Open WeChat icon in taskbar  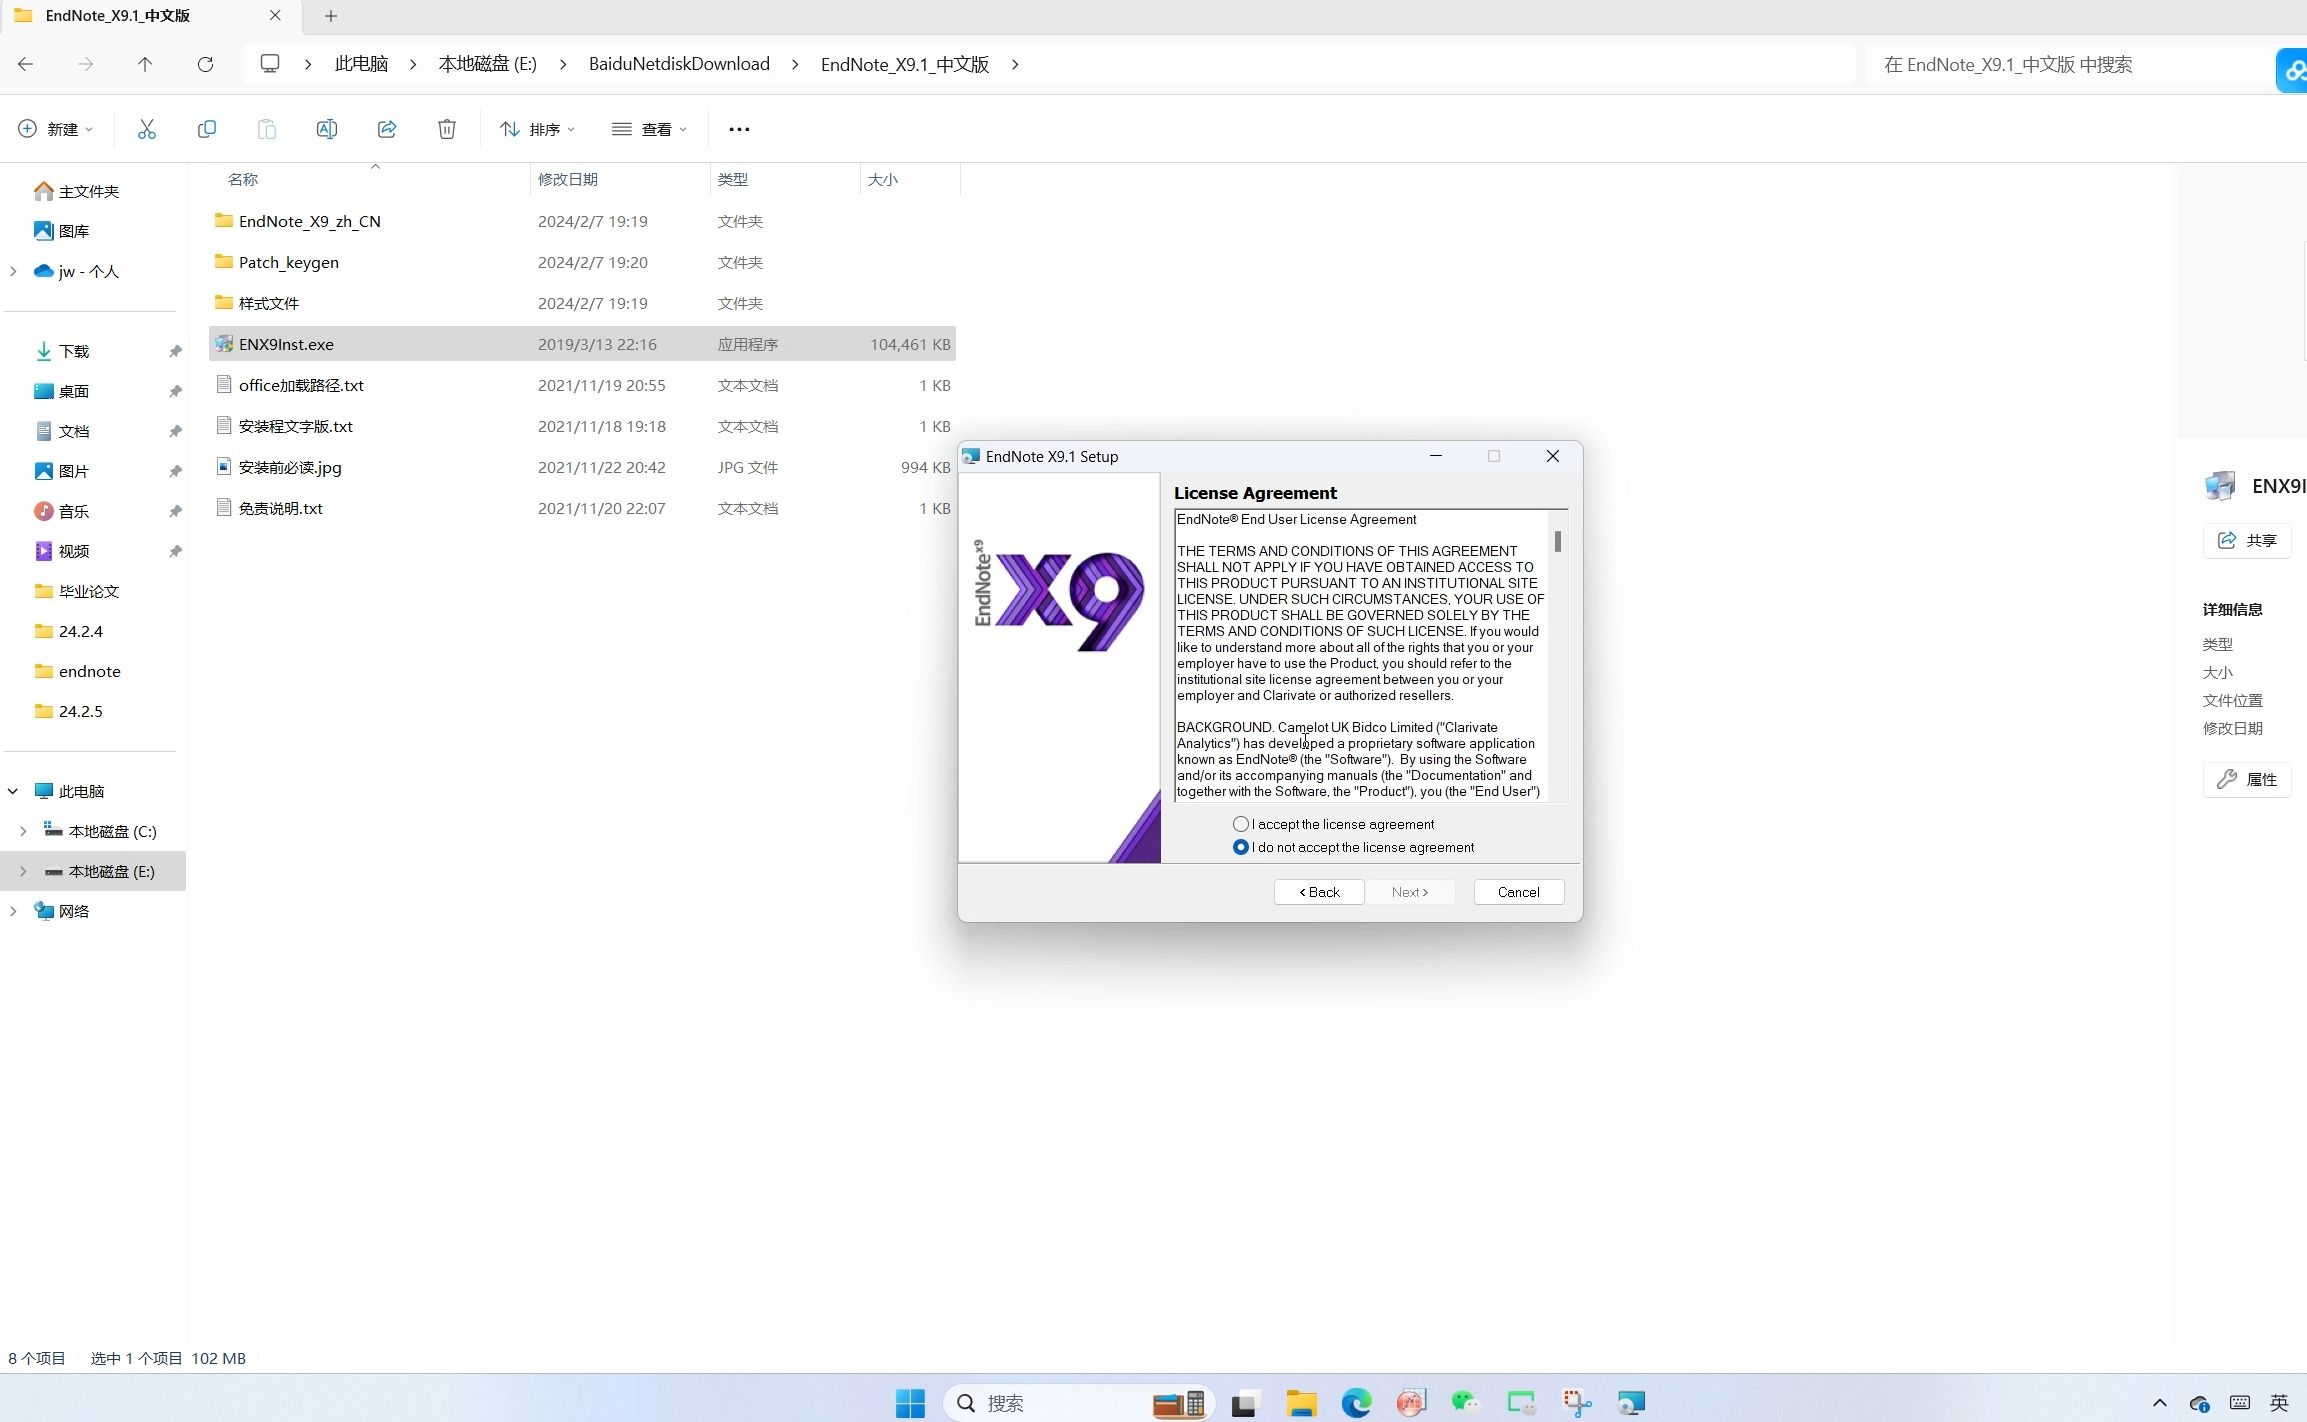[1465, 1403]
